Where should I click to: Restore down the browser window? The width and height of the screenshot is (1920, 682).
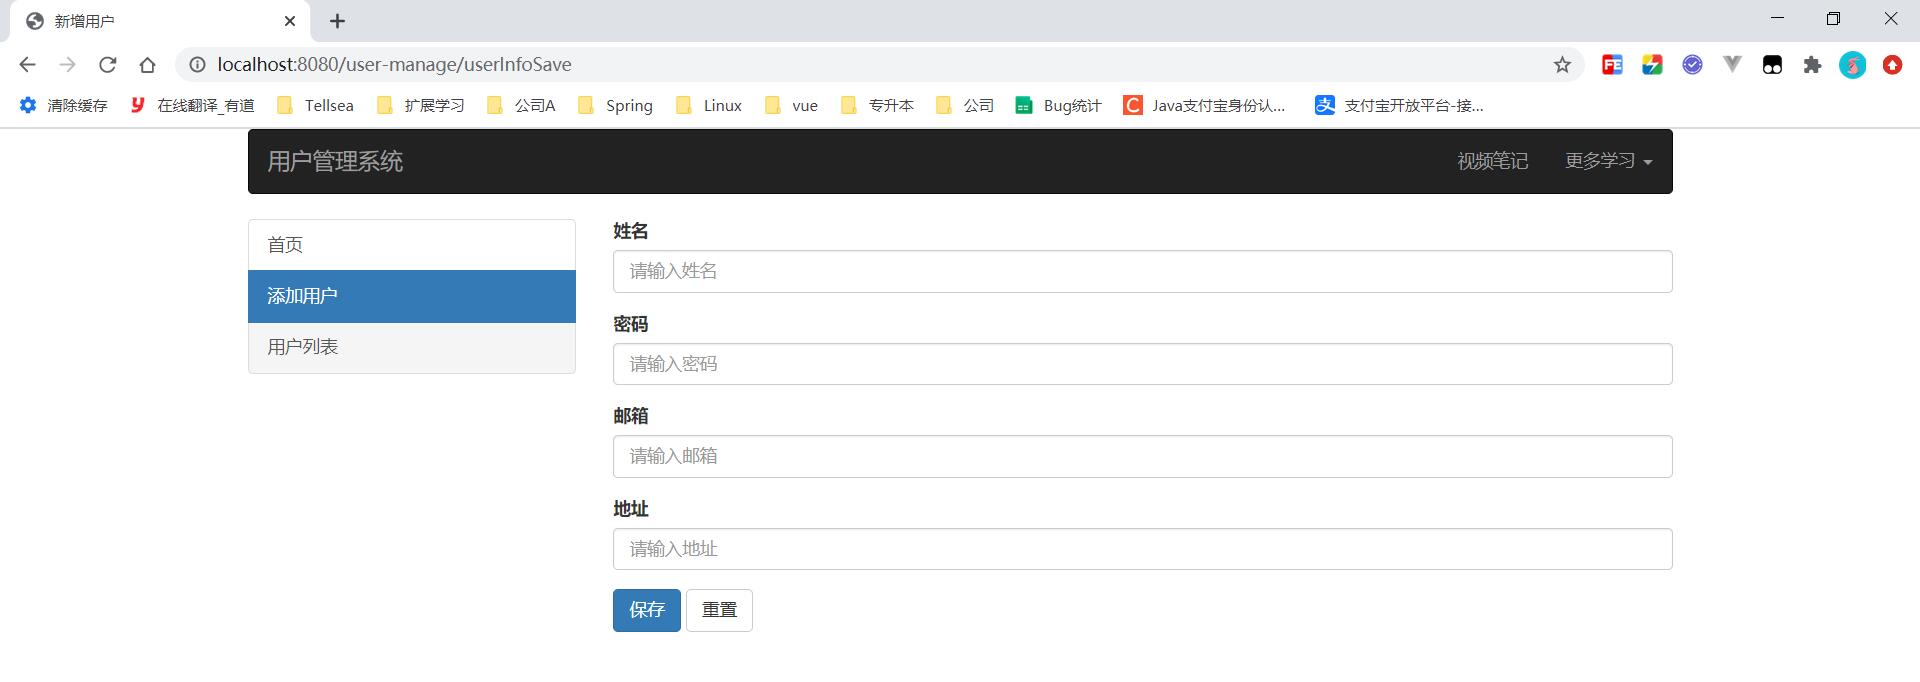pos(1833,18)
